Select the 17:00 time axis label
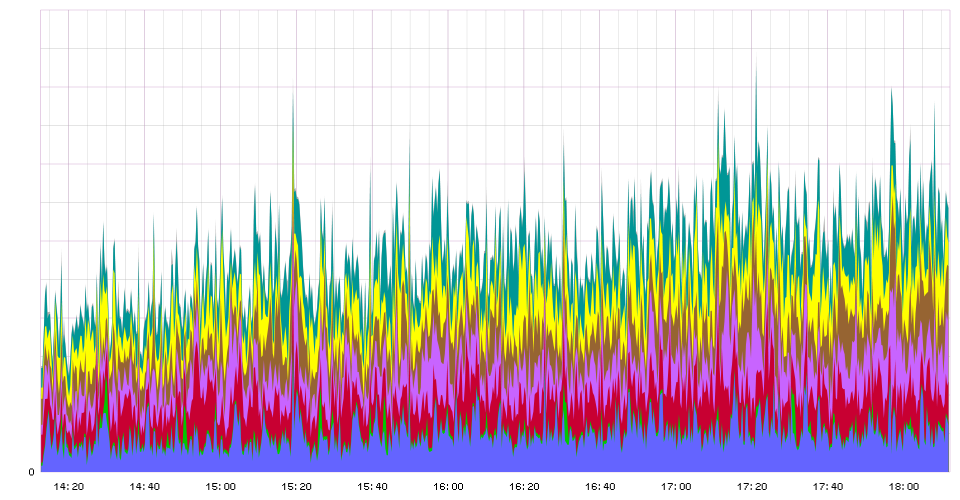This screenshot has height=500, width=960. click(x=676, y=487)
